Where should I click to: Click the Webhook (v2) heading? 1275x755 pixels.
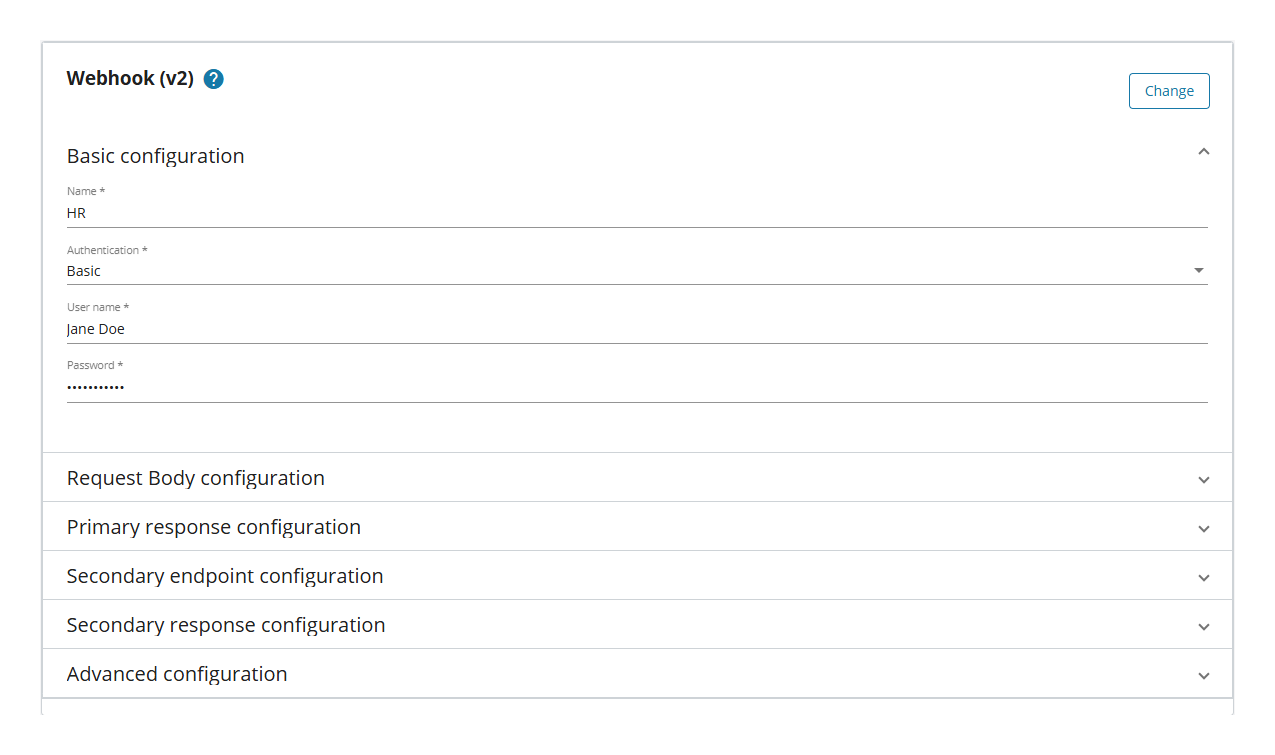[x=130, y=78]
